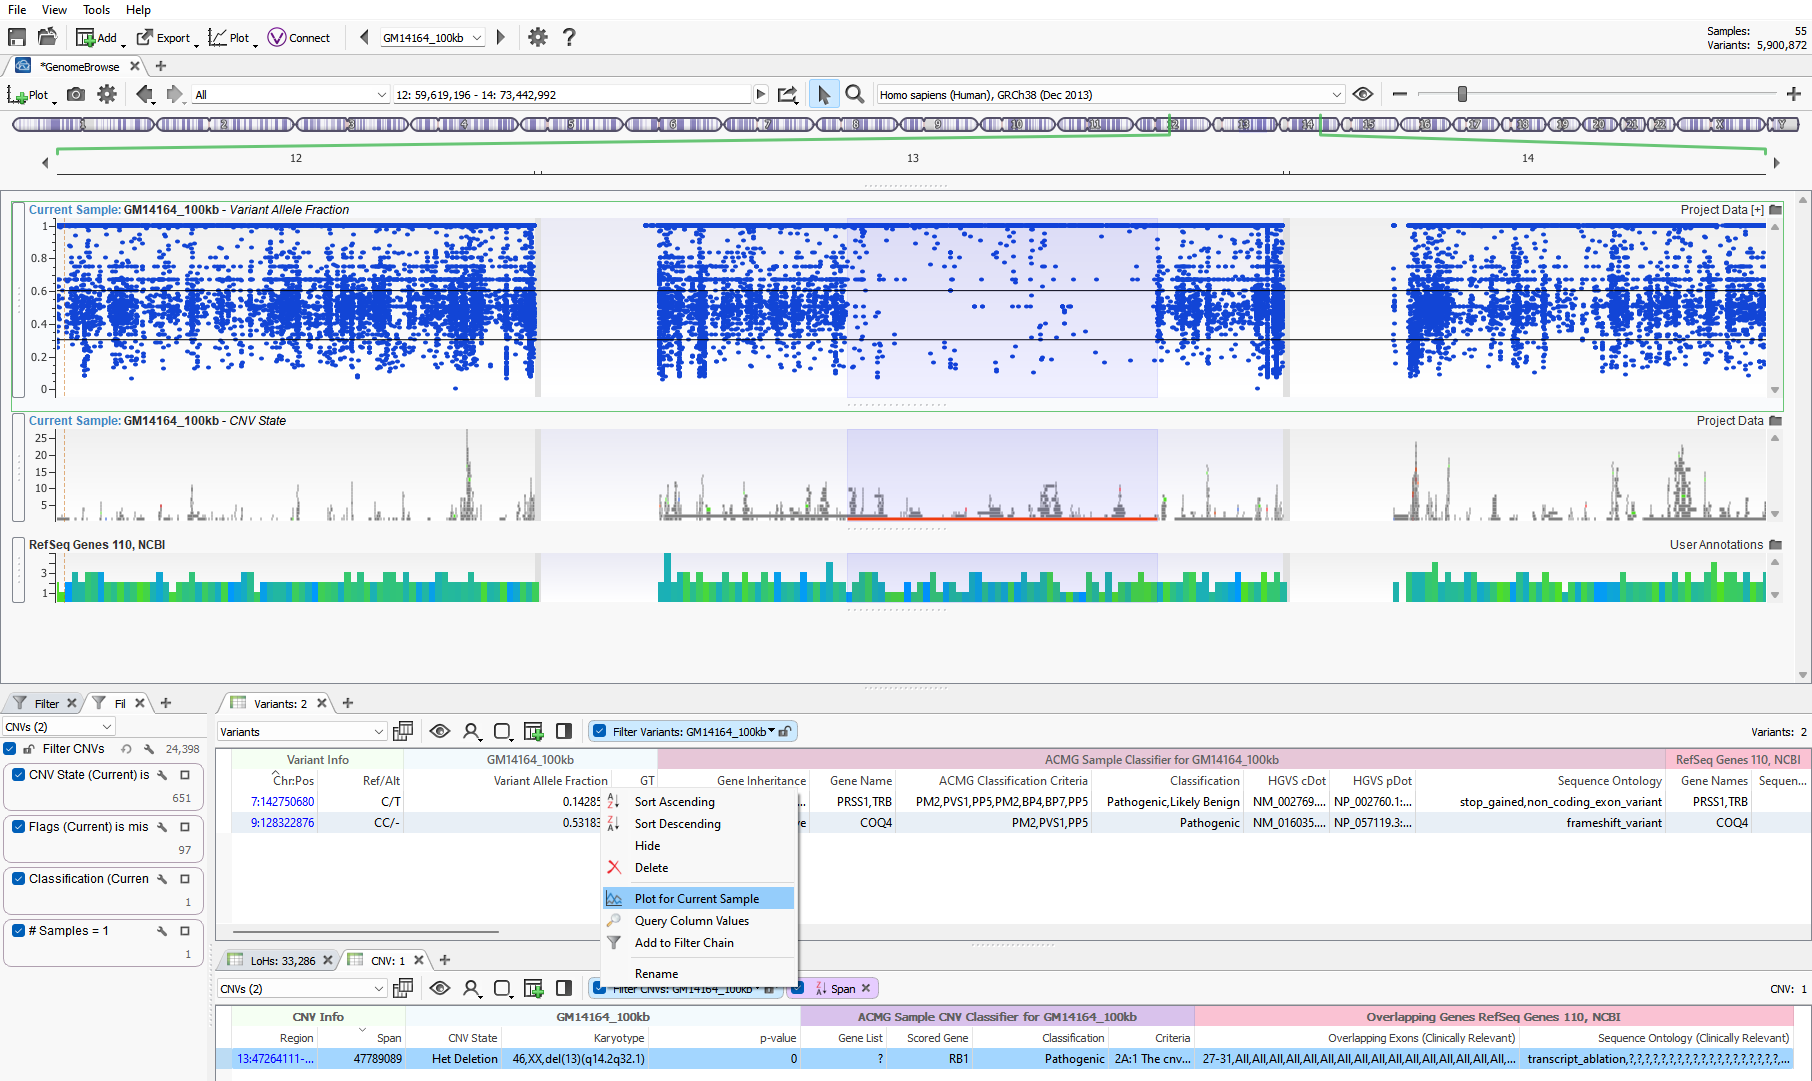The height and width of the screenshot is (1081, 1812).
Task: Open the CNVs (2) table source dropdown
Action: point(302,989)
